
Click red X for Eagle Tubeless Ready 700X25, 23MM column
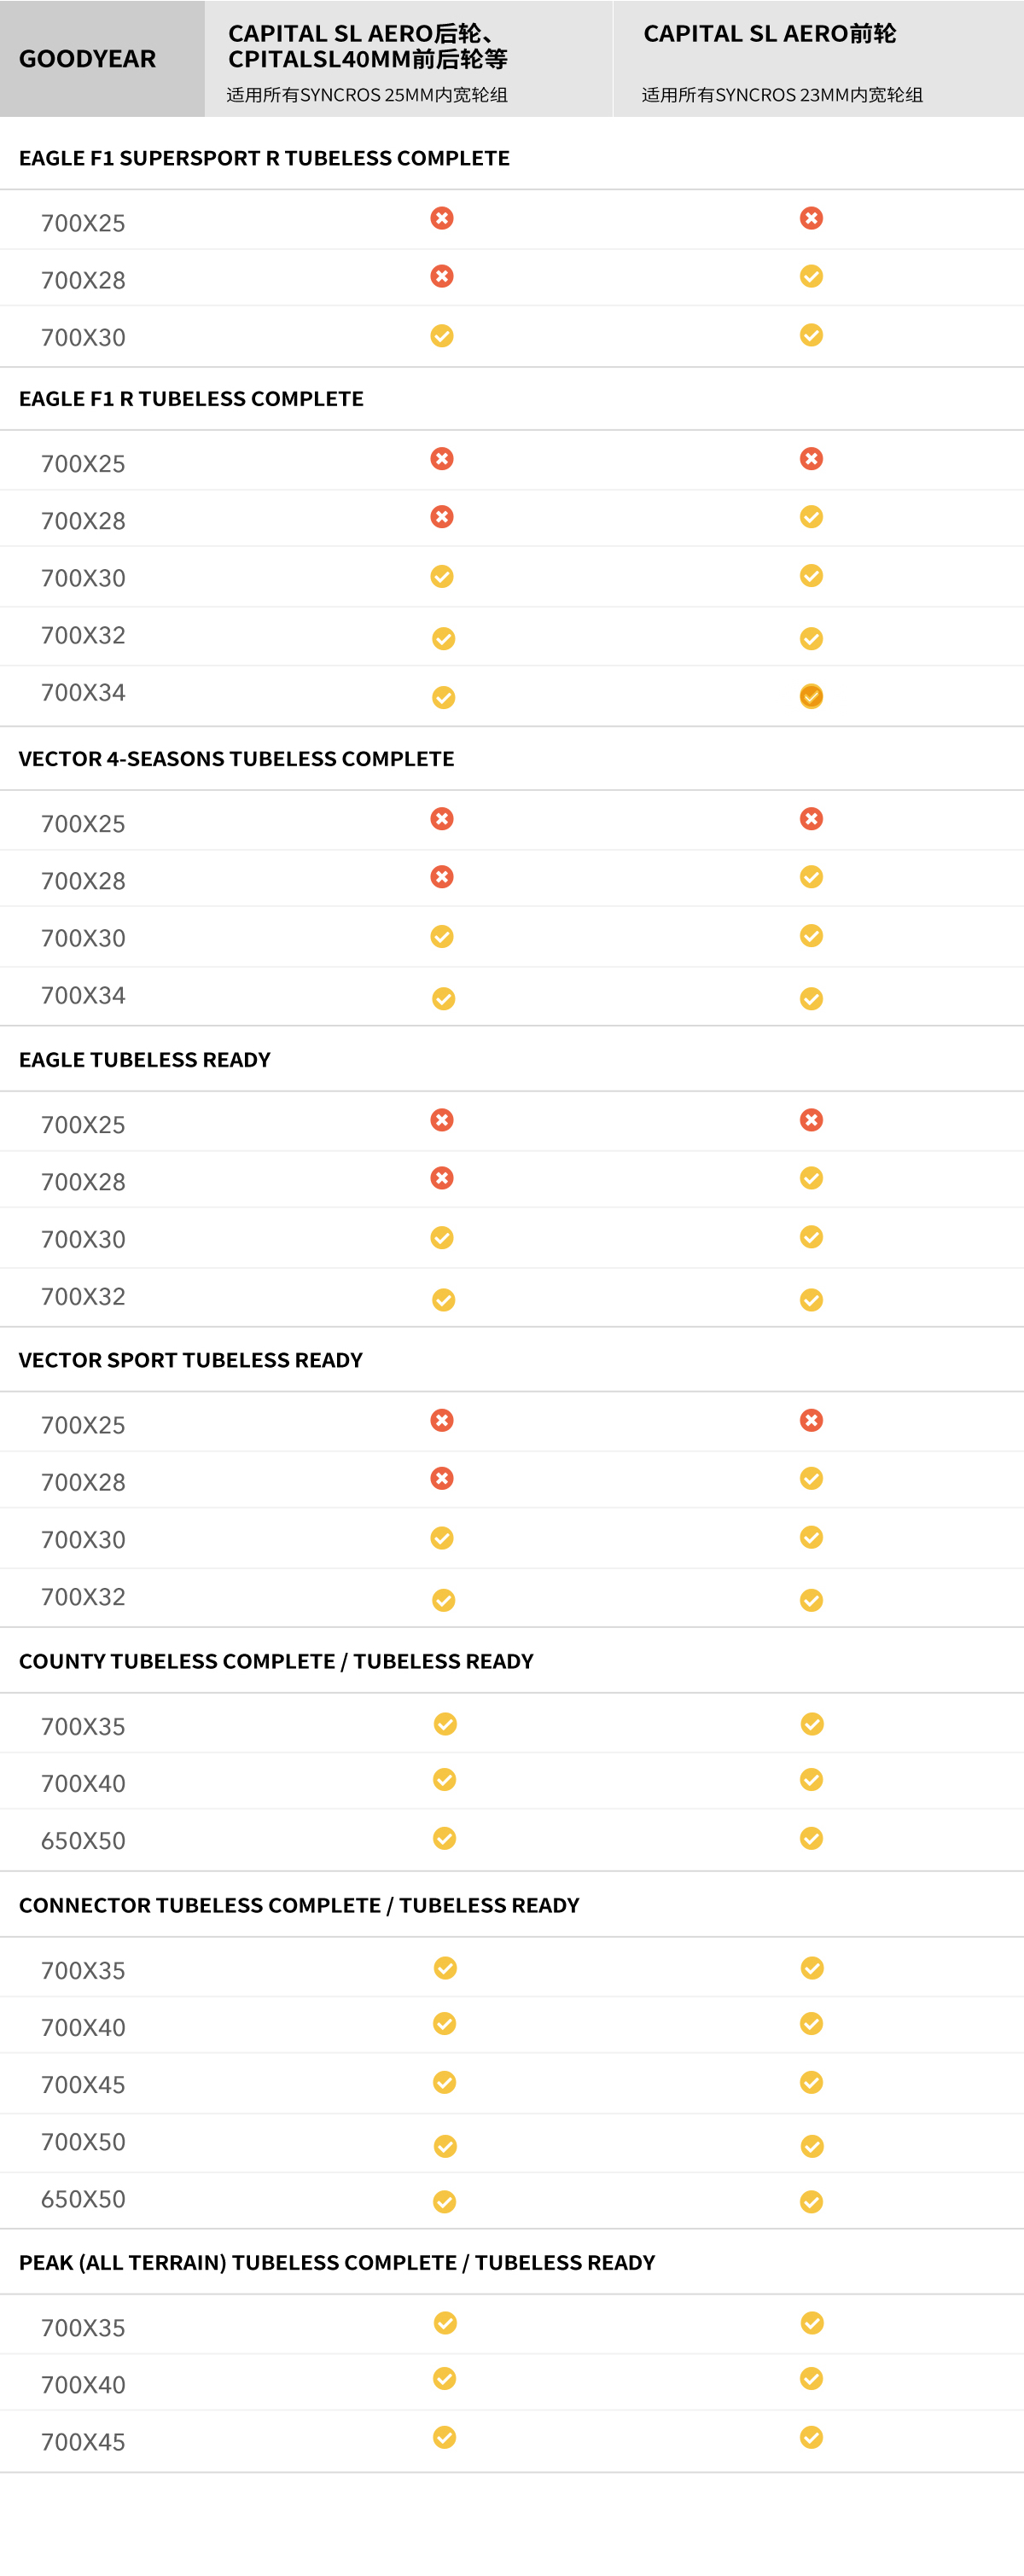point(811,1120)
